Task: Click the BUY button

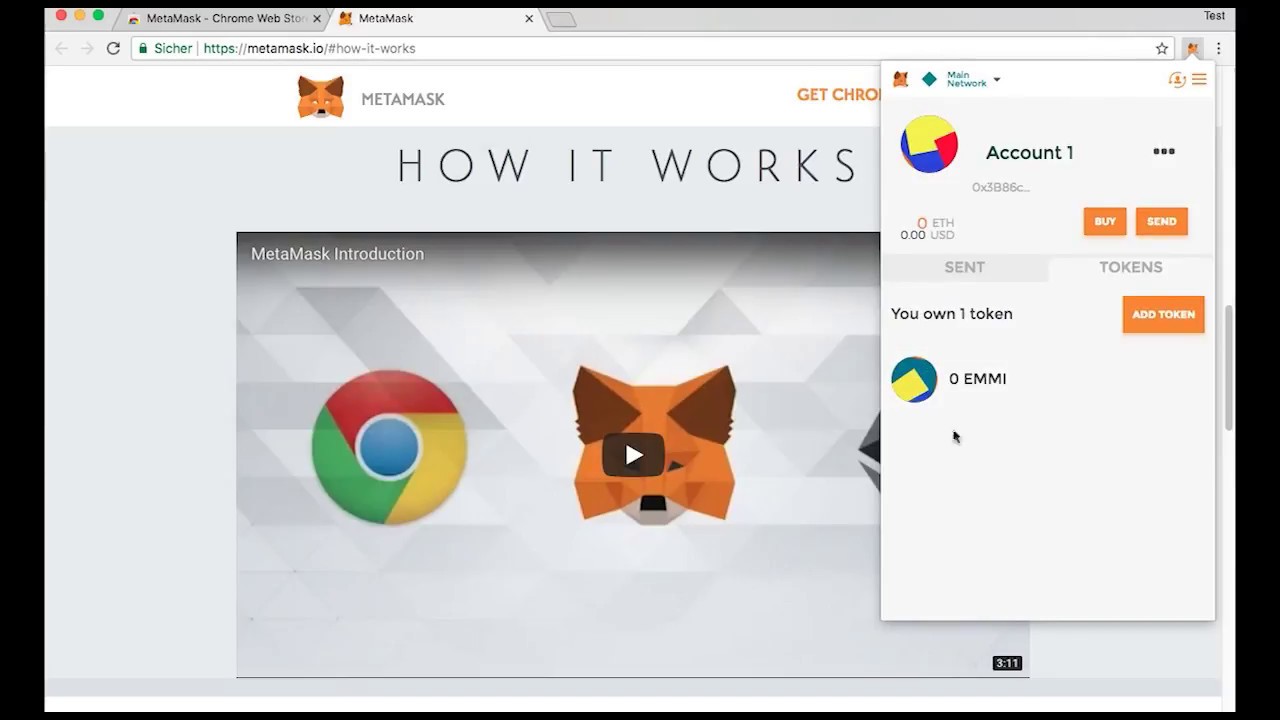Action: (x=1105, y=221)
